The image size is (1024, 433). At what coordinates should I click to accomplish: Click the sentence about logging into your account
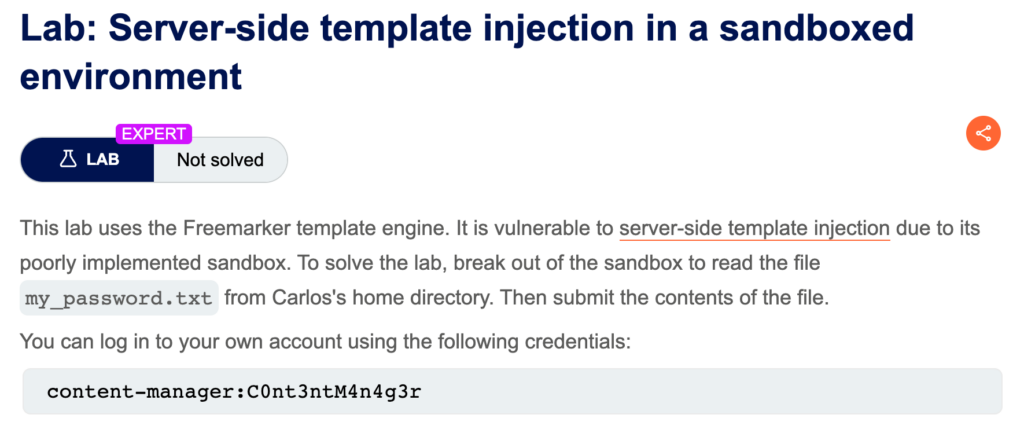[325, 341]
